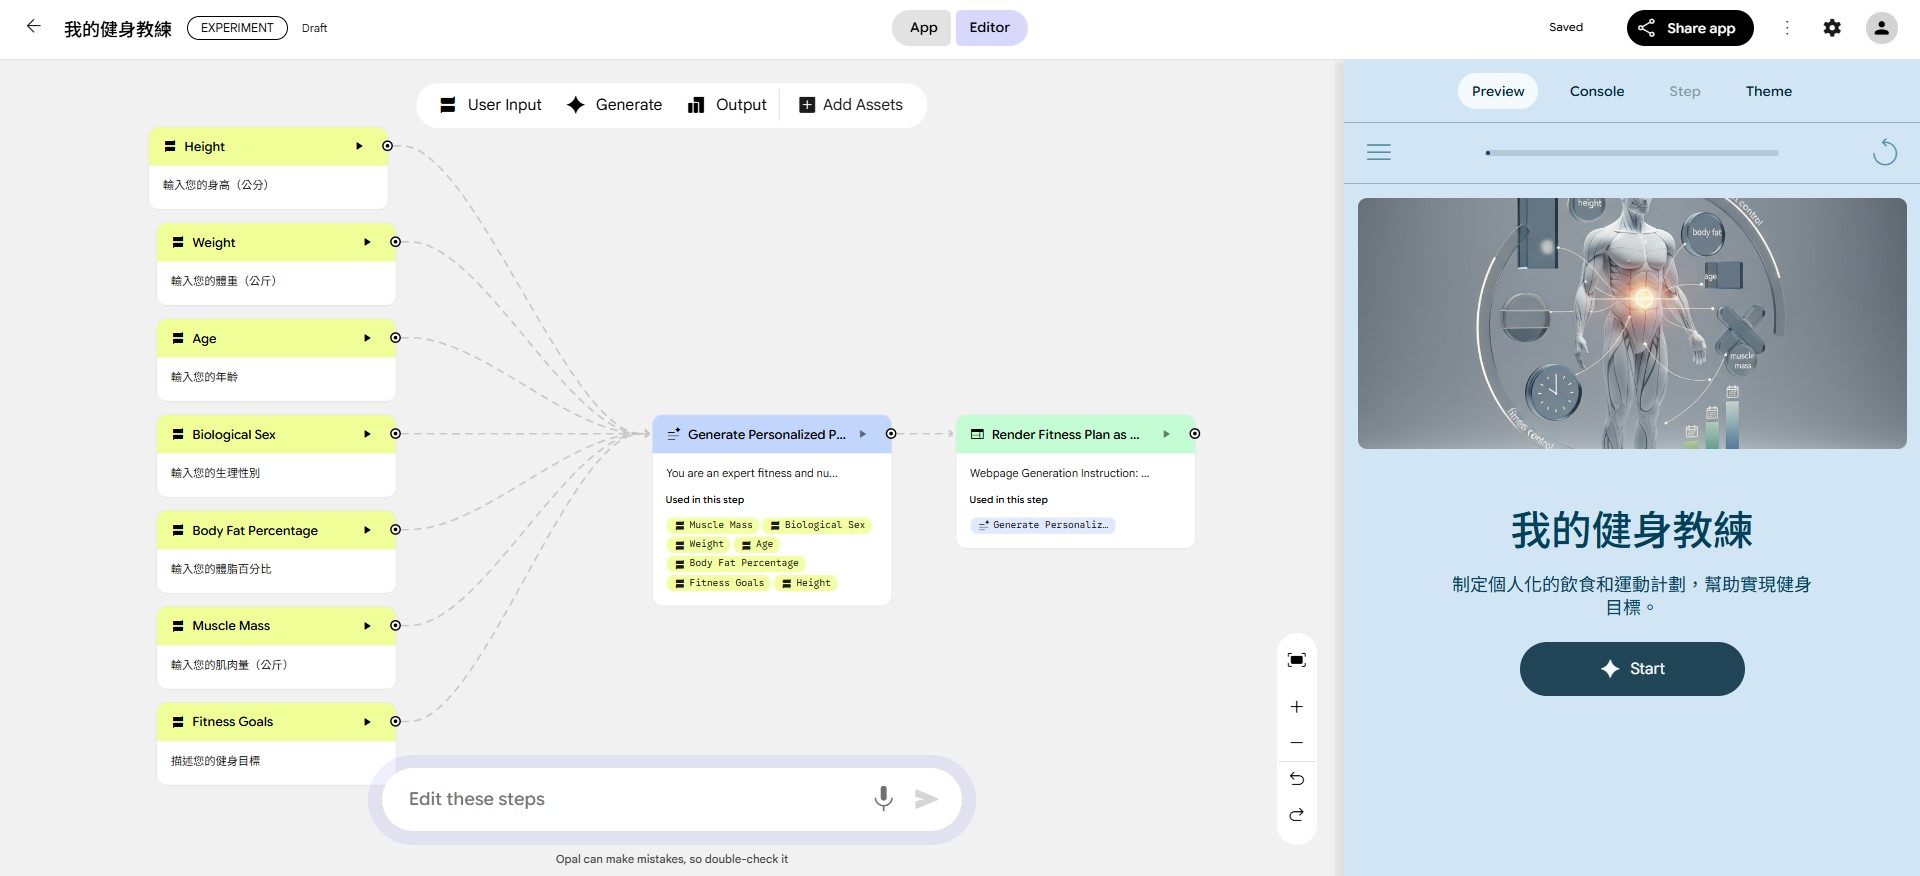Screen dimensions: 1920x876
Task: Zoom out with the minus icon
Action: [1296, 743]
